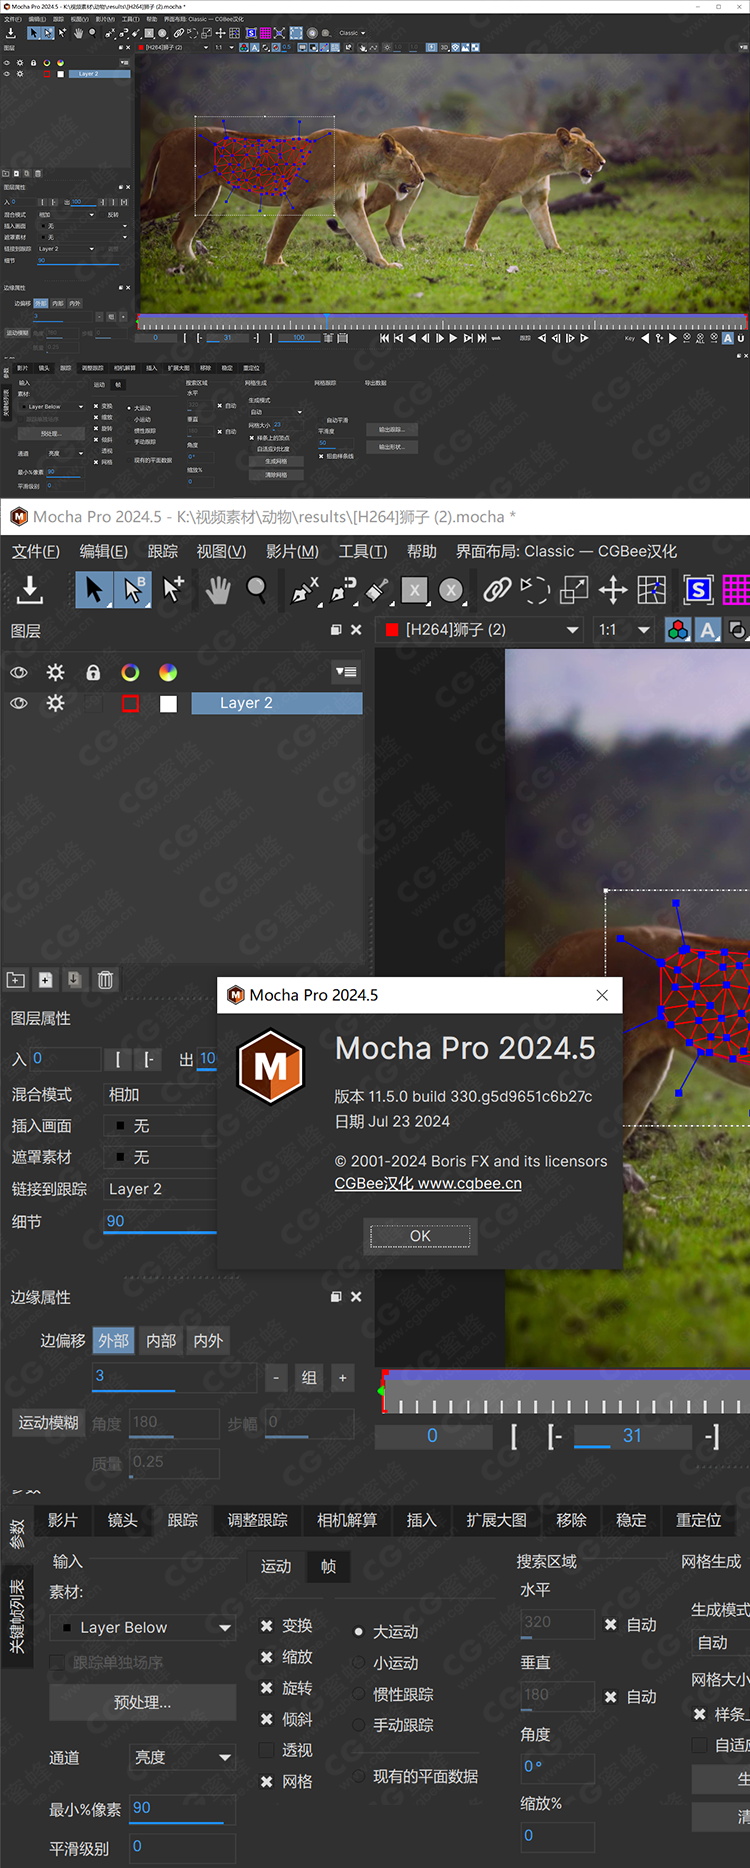Click the RGB channels icon in enlarged viewer bar
Image resolution: width=750 pixels, height=1868 pixels.
pos(678,630)
